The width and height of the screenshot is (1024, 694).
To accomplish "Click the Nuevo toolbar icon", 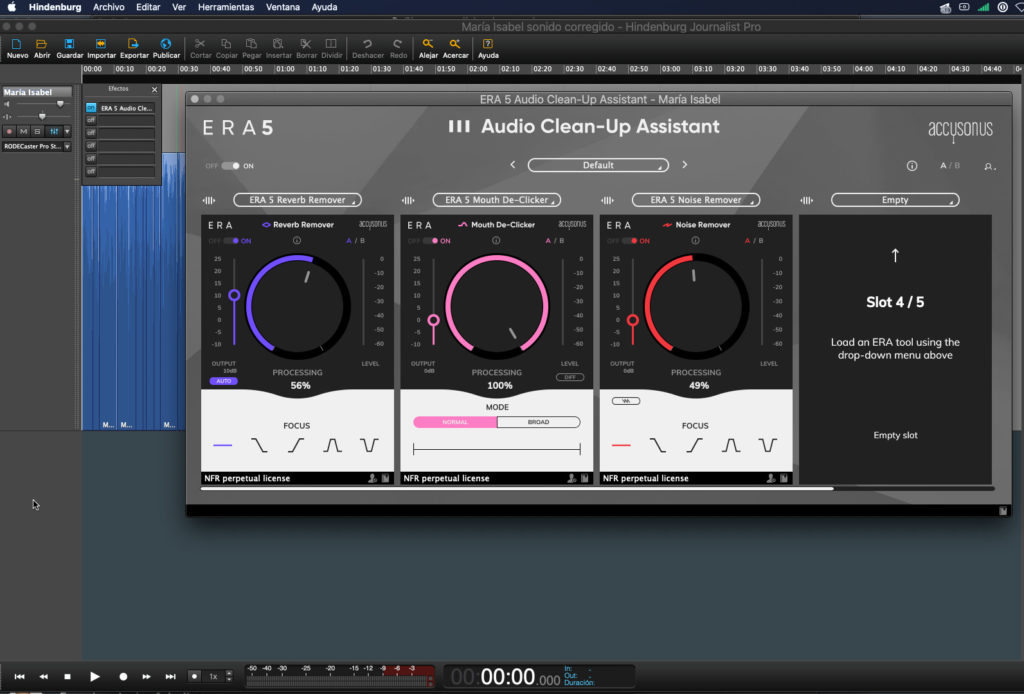I will click(x=17, y=44).
